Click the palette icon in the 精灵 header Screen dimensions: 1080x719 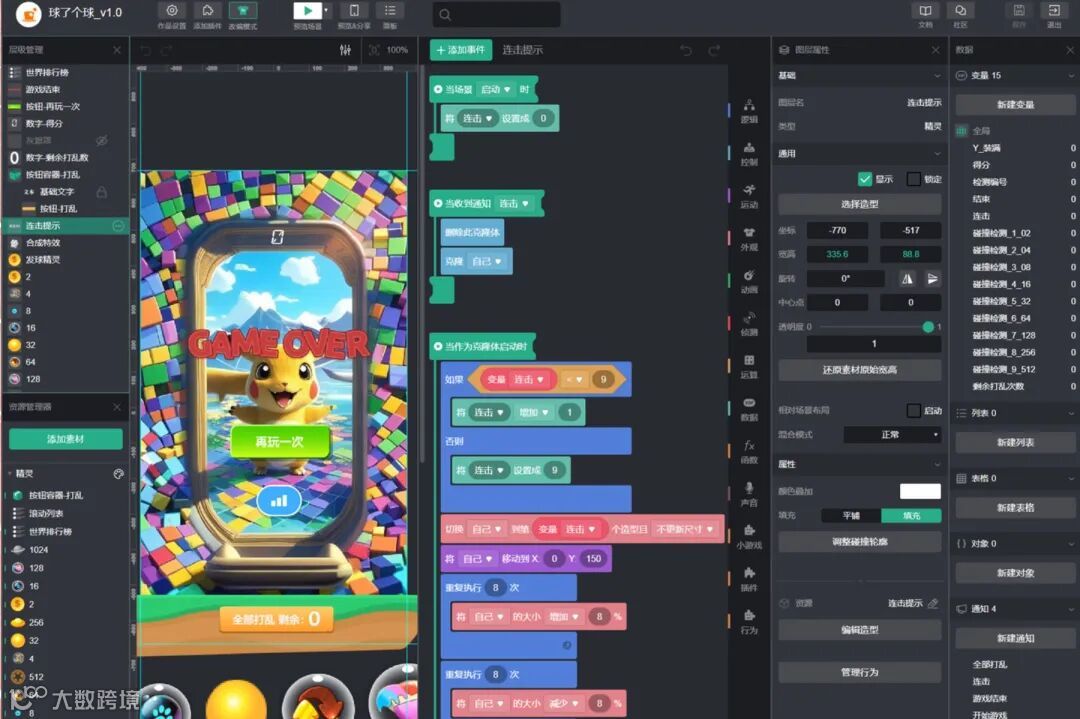coord(118,474)
